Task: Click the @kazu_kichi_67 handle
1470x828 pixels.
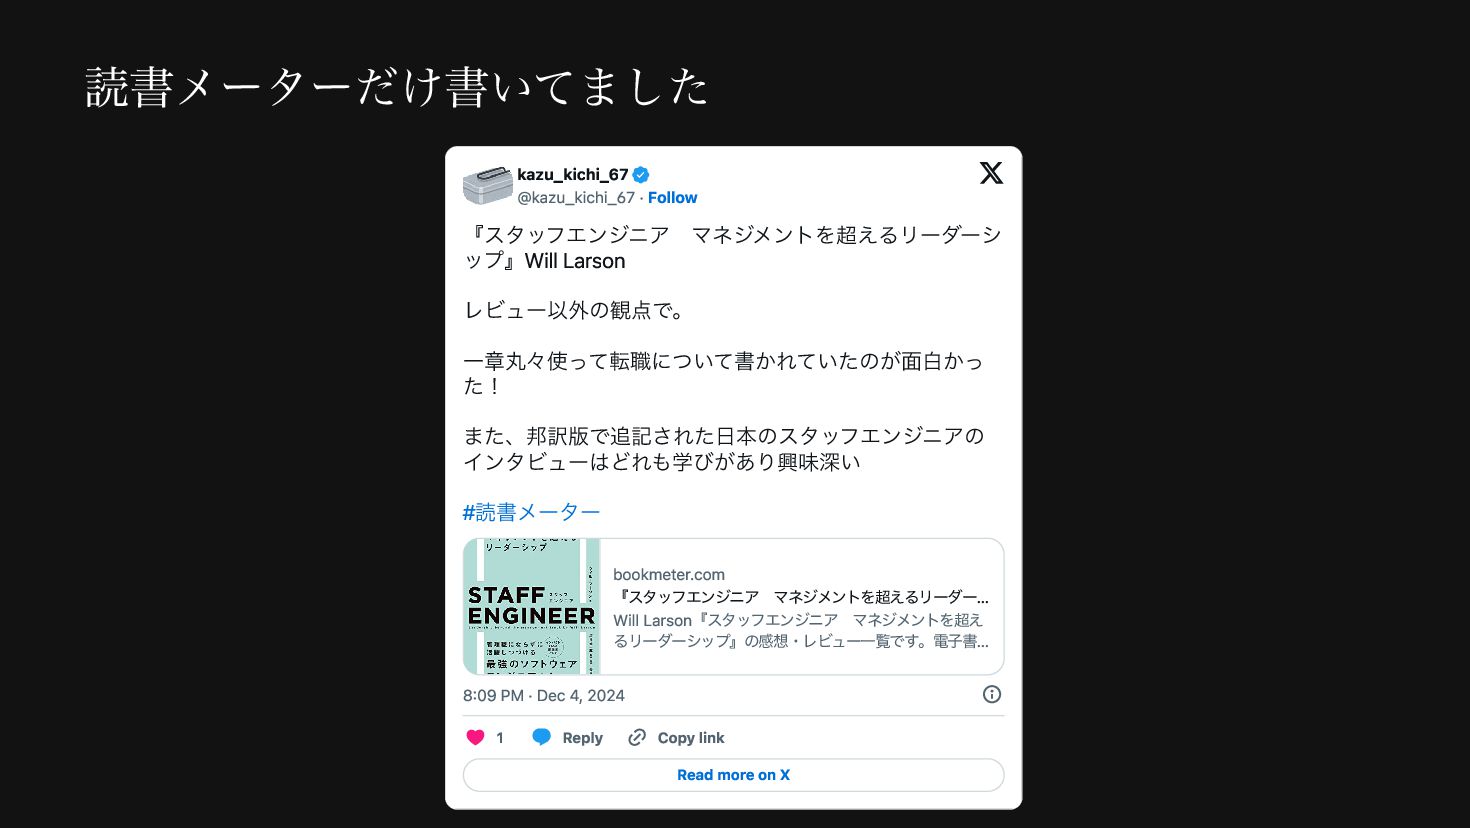Action: point(576,198)
